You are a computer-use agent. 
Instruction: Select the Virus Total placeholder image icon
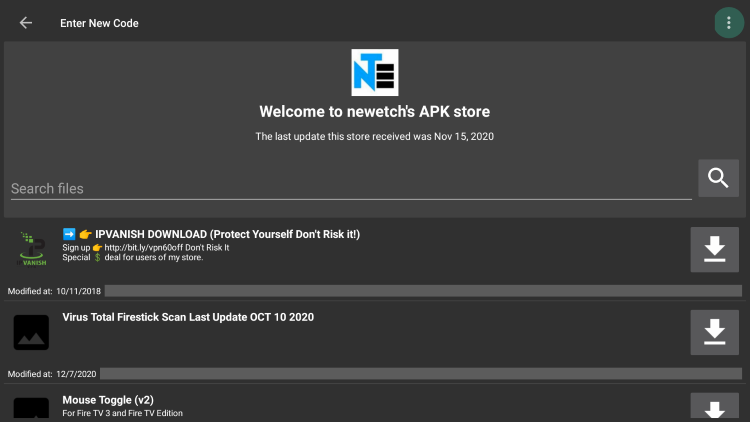(31, 332)
